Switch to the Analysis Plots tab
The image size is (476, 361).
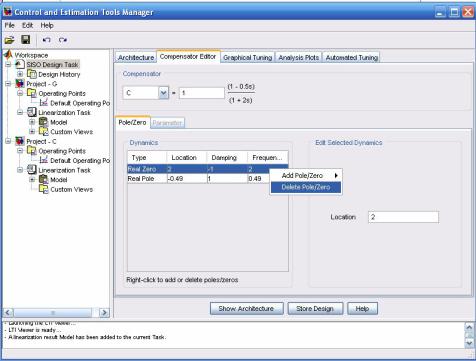click(299, 57)
